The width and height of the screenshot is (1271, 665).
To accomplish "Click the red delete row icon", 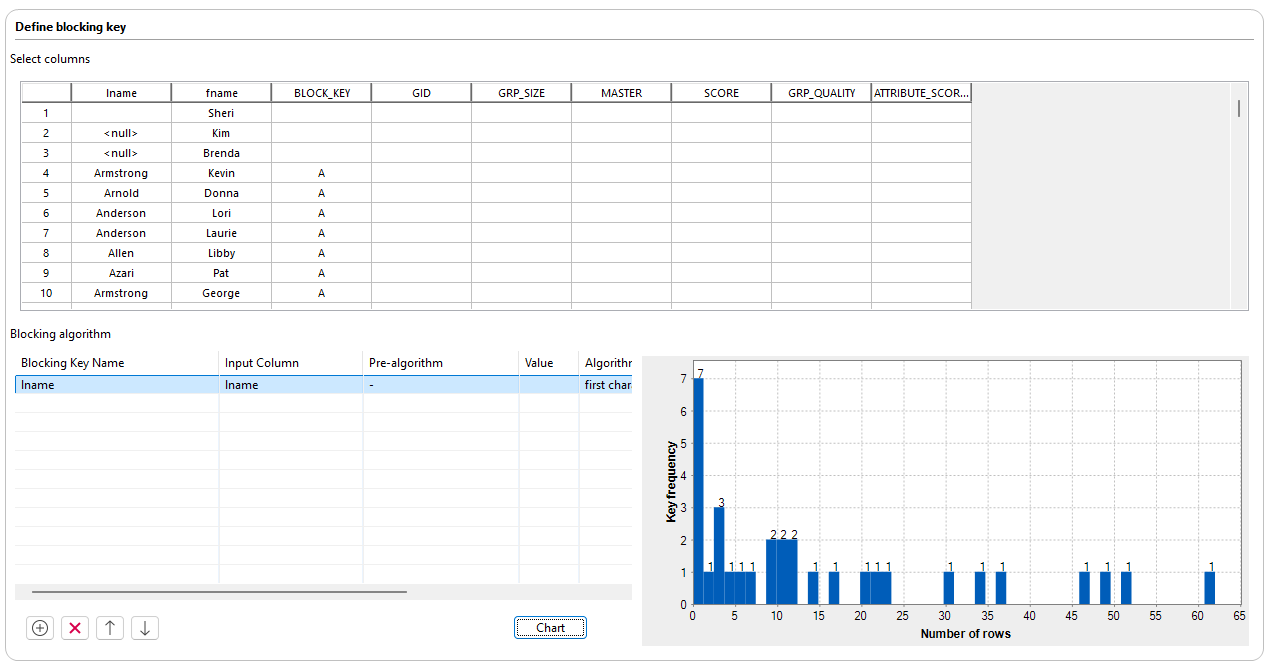I will [x=75, y=628].
